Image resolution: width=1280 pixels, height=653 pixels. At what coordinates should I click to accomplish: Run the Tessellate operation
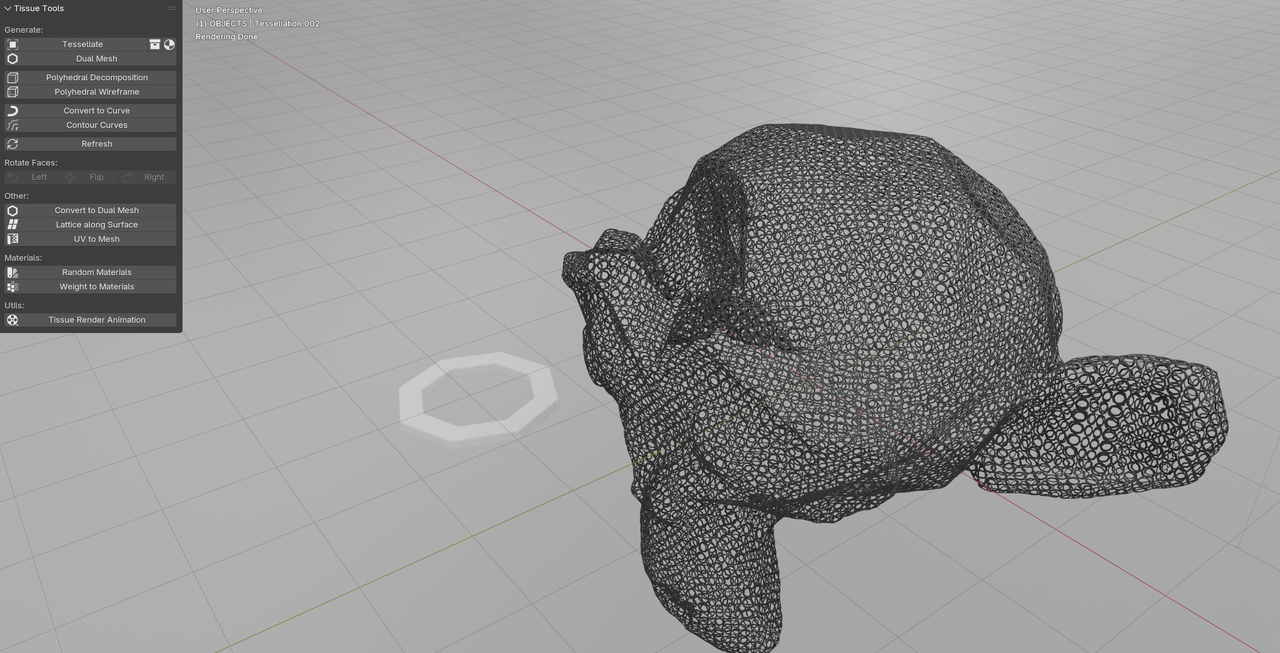(82, 44)
